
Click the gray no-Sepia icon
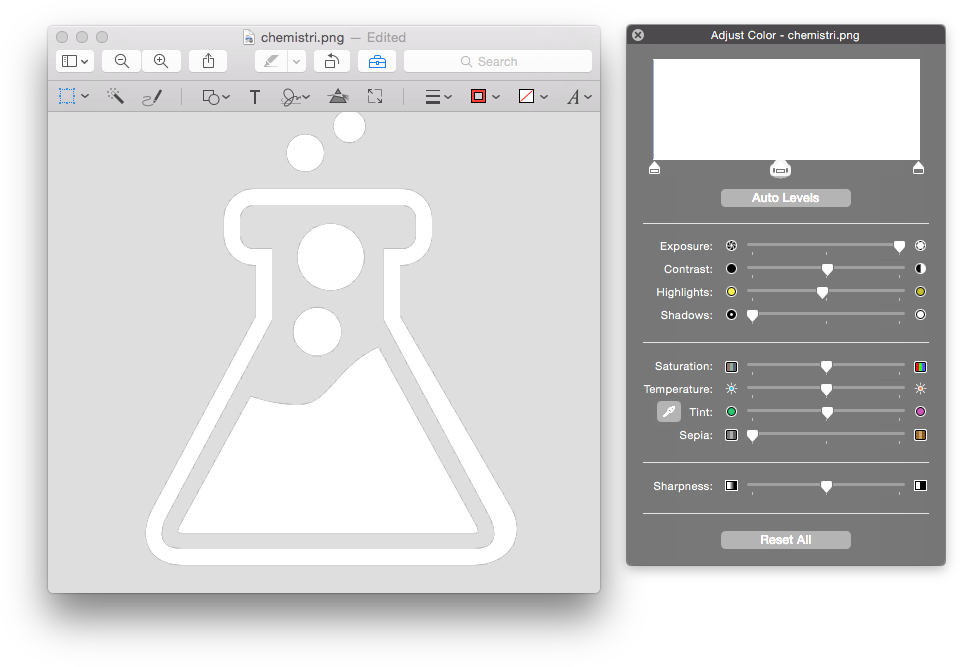732,435
